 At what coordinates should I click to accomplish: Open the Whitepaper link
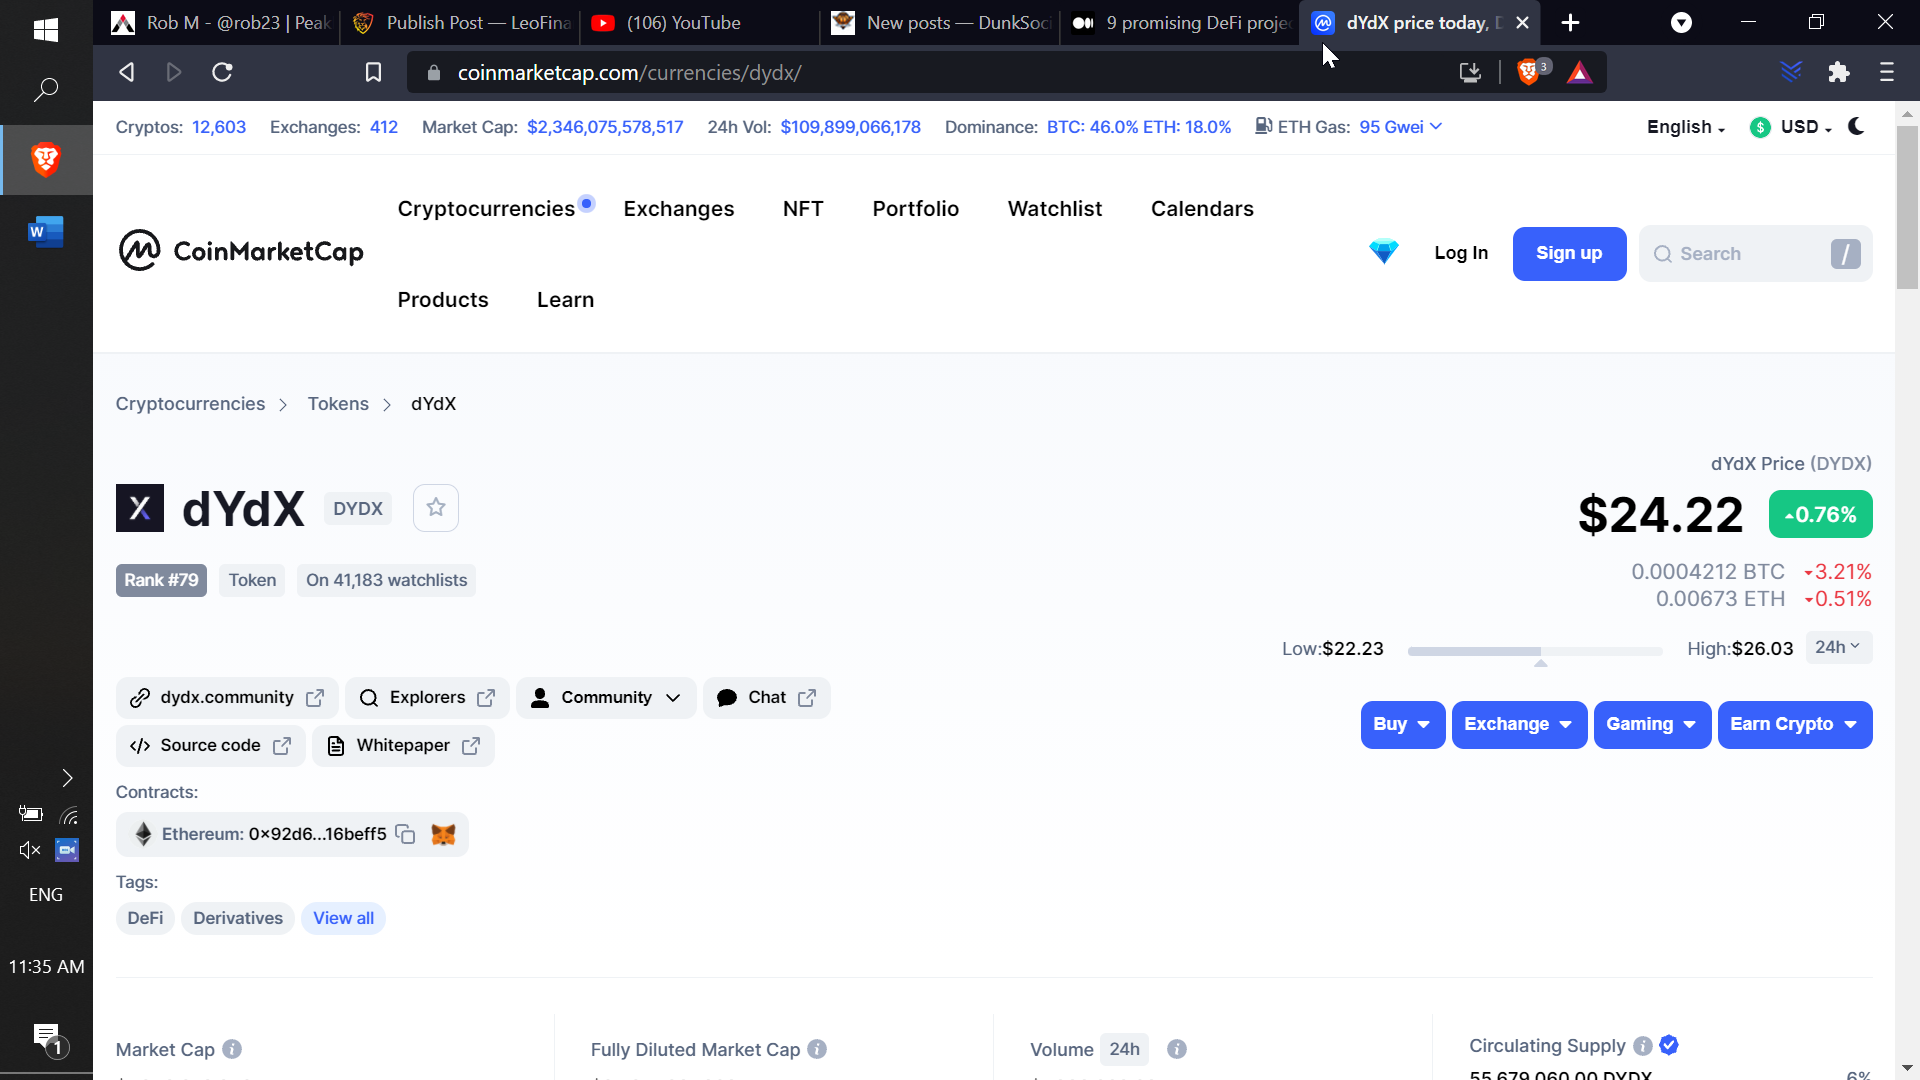coord(403,746)
